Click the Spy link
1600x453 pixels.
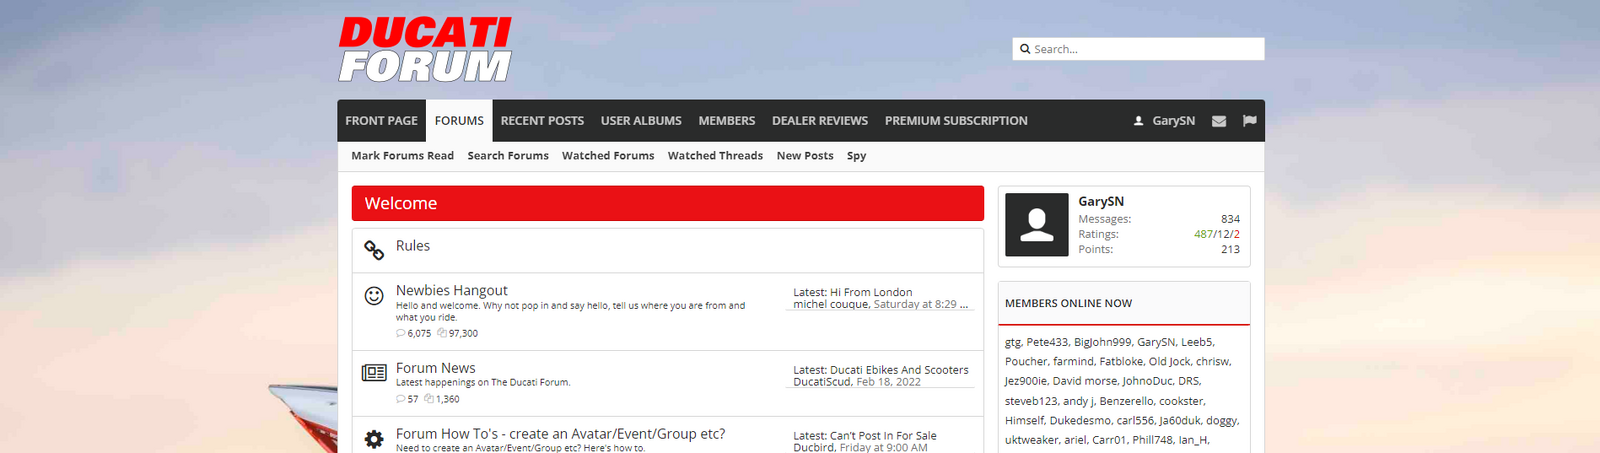point(856,156)
